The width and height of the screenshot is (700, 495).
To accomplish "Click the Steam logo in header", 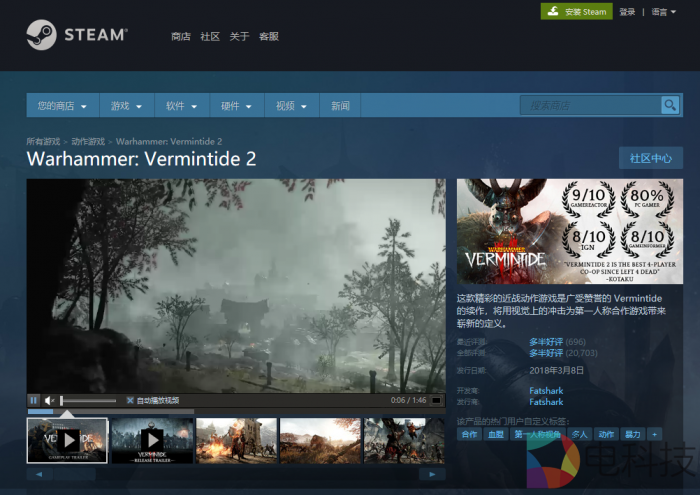I will coord(77,35).
